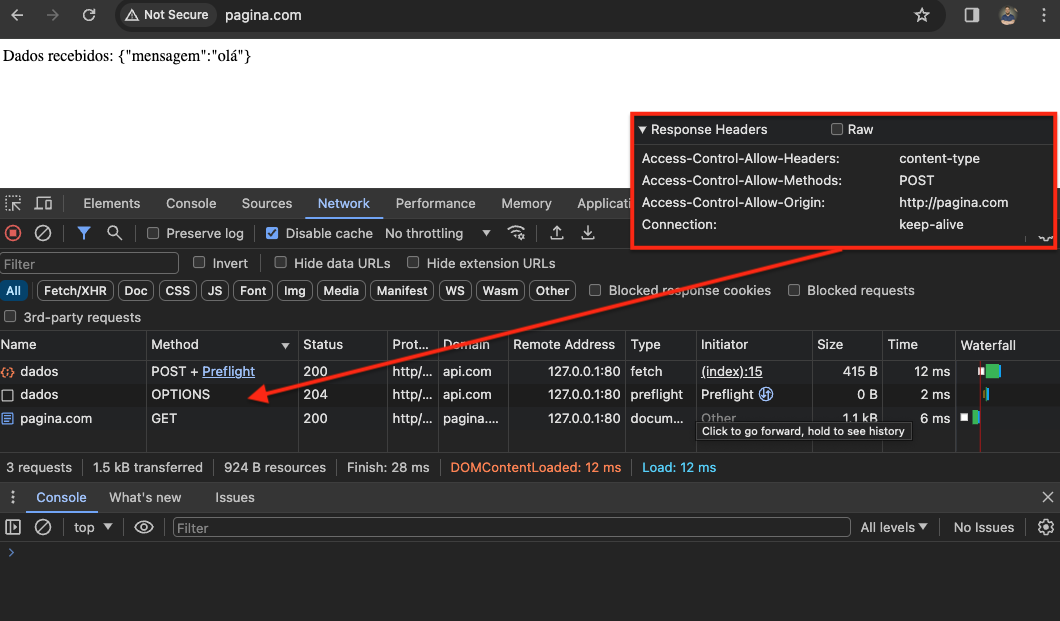Viewport: 1060px width, 621px height.
Task: Click the Not Secure warning badge
Action: pyautogui.click(x=167, y=15)
